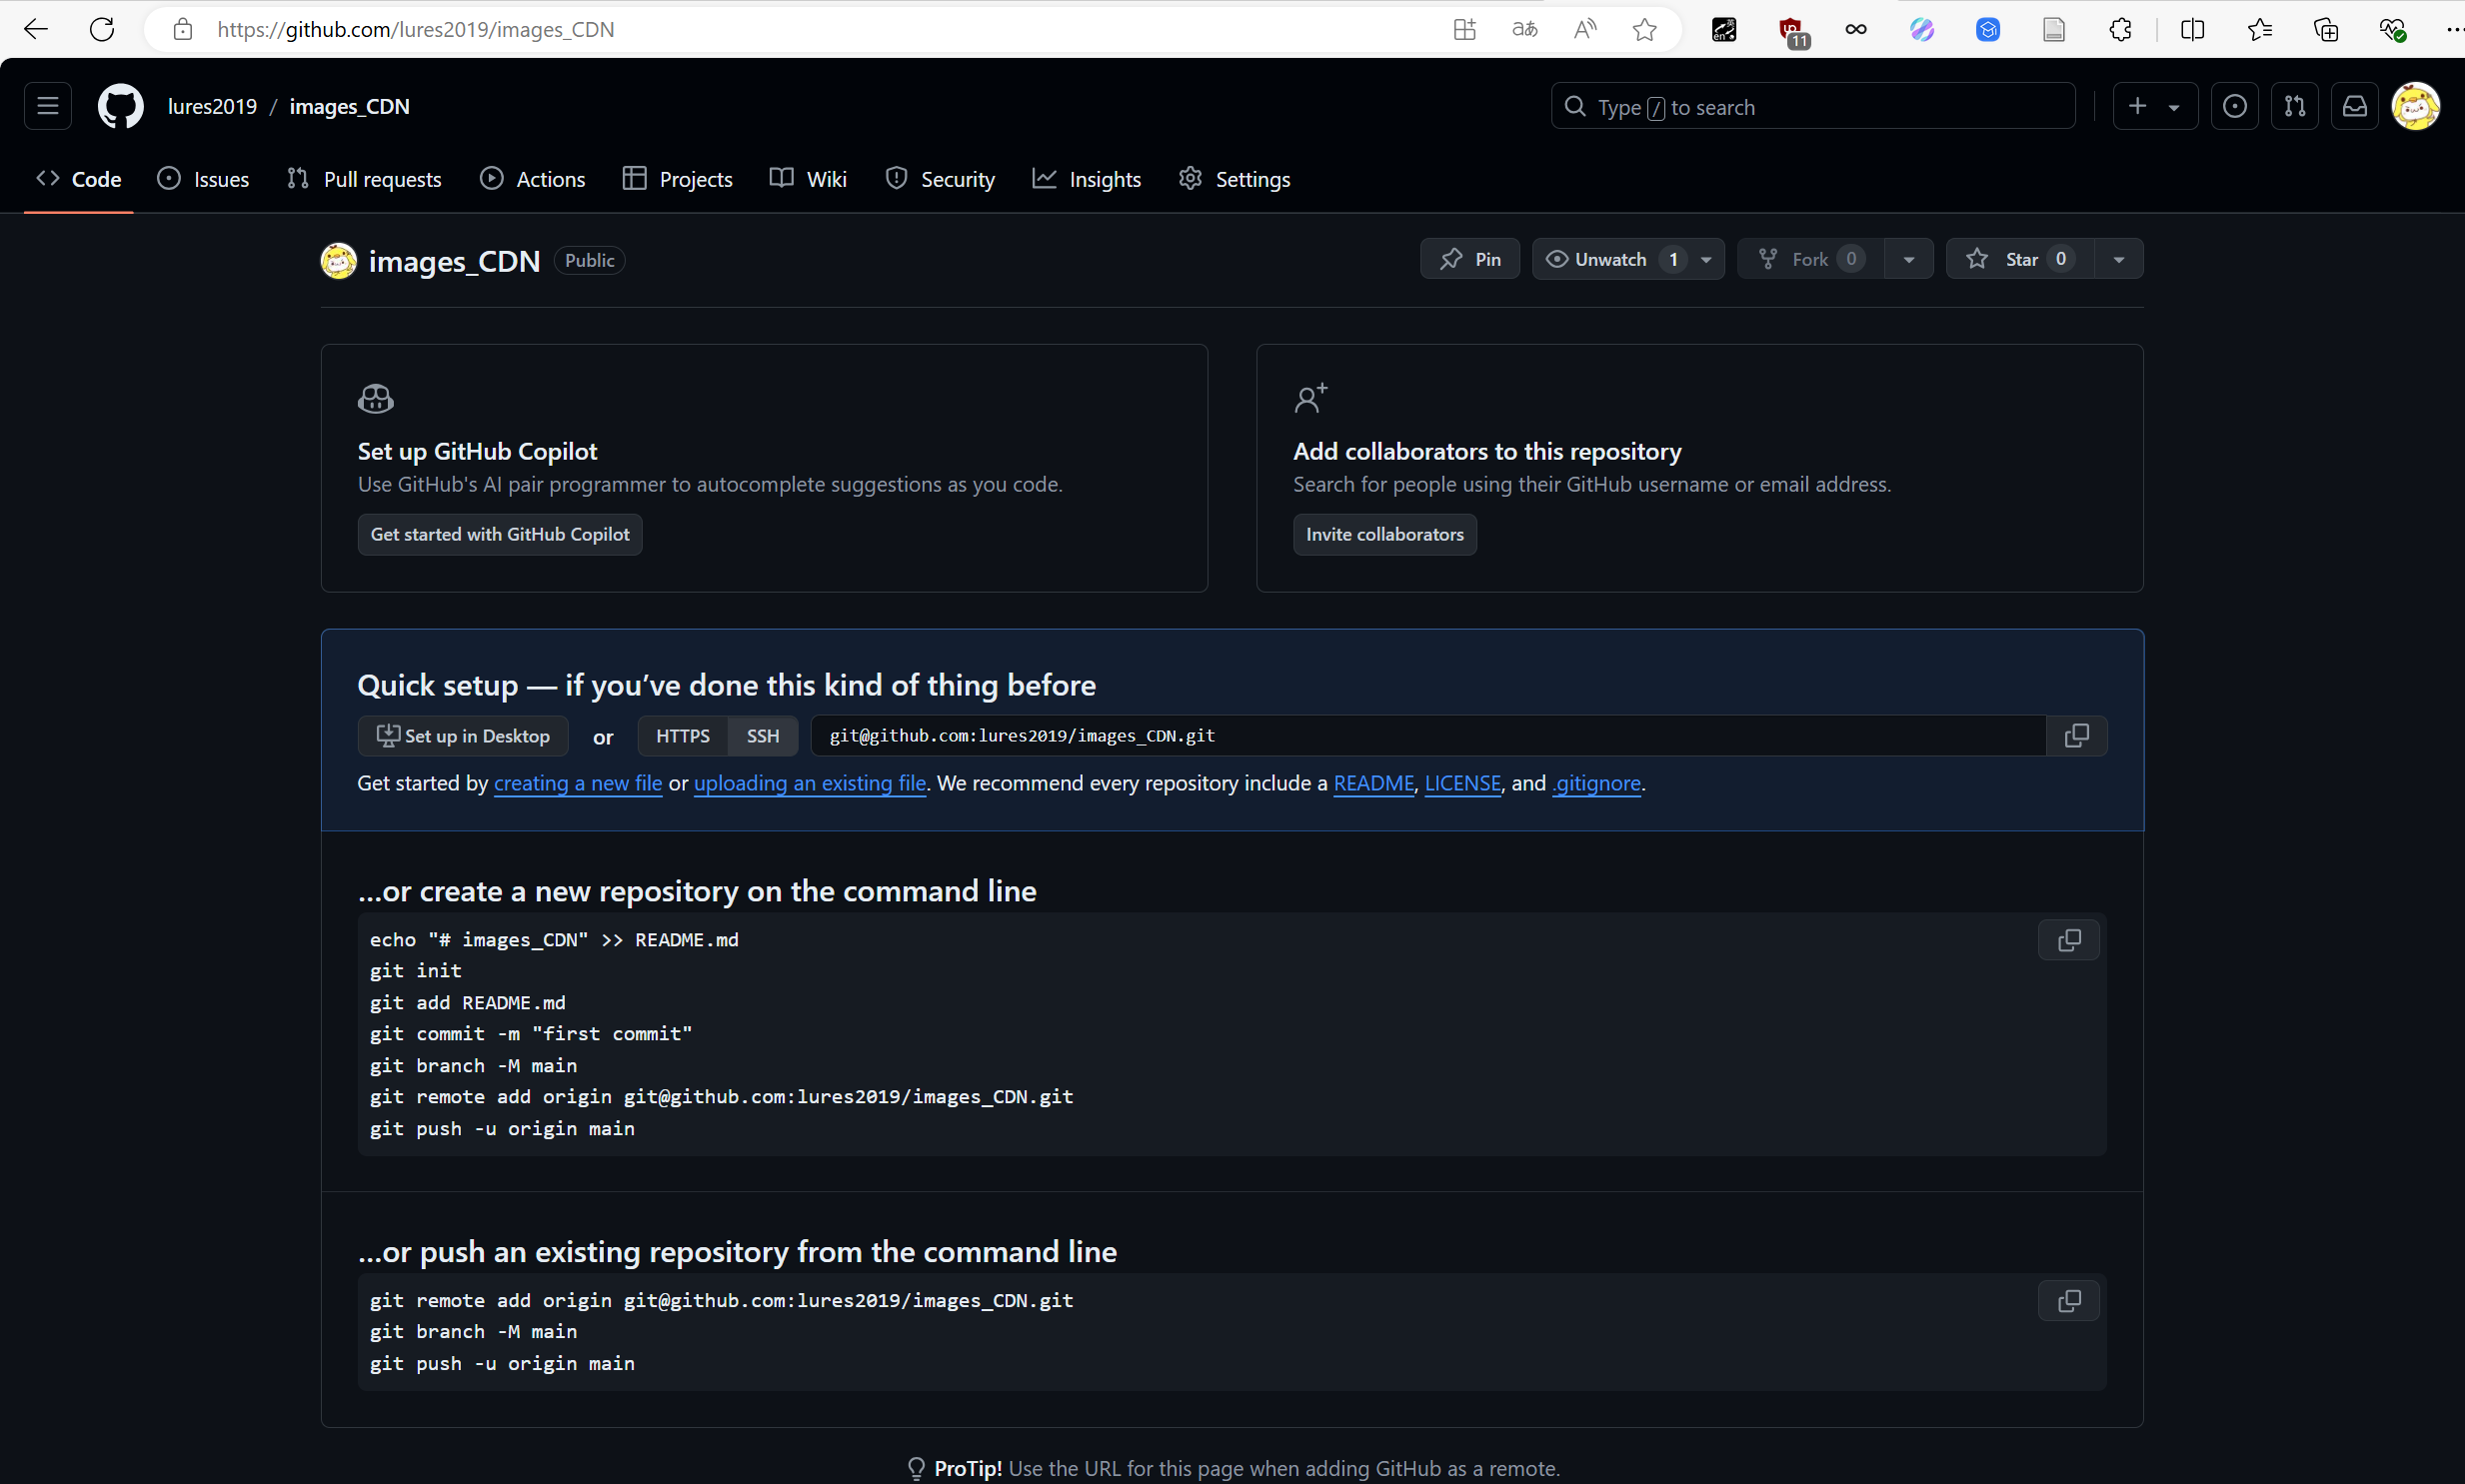Copy the SSH repository URL
The image size is (2465, 1484).
[x=2076, y=736]
